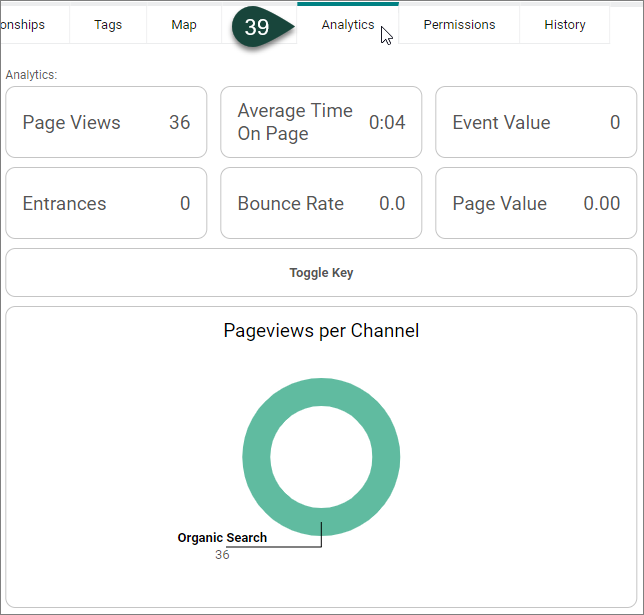Screen dimensions: 644x615
Task: Click the Analytics section heading label
Action: [31, 75]
